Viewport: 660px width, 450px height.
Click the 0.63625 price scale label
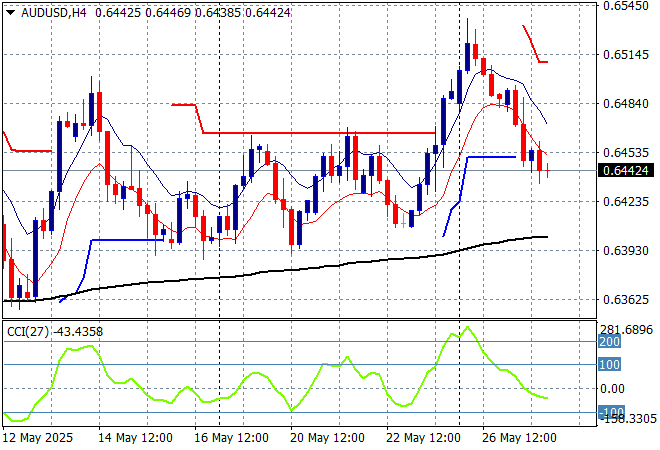[x=625, y=300]
